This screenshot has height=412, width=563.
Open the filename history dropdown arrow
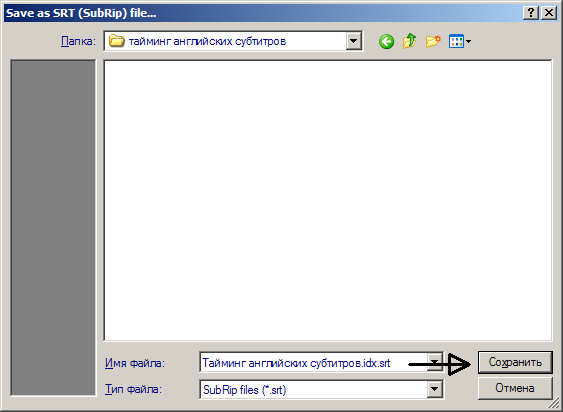pos(435,363)
